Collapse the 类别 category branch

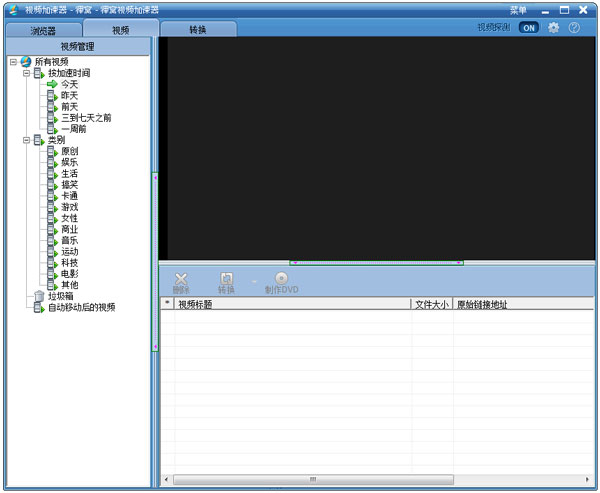point(26,140)
